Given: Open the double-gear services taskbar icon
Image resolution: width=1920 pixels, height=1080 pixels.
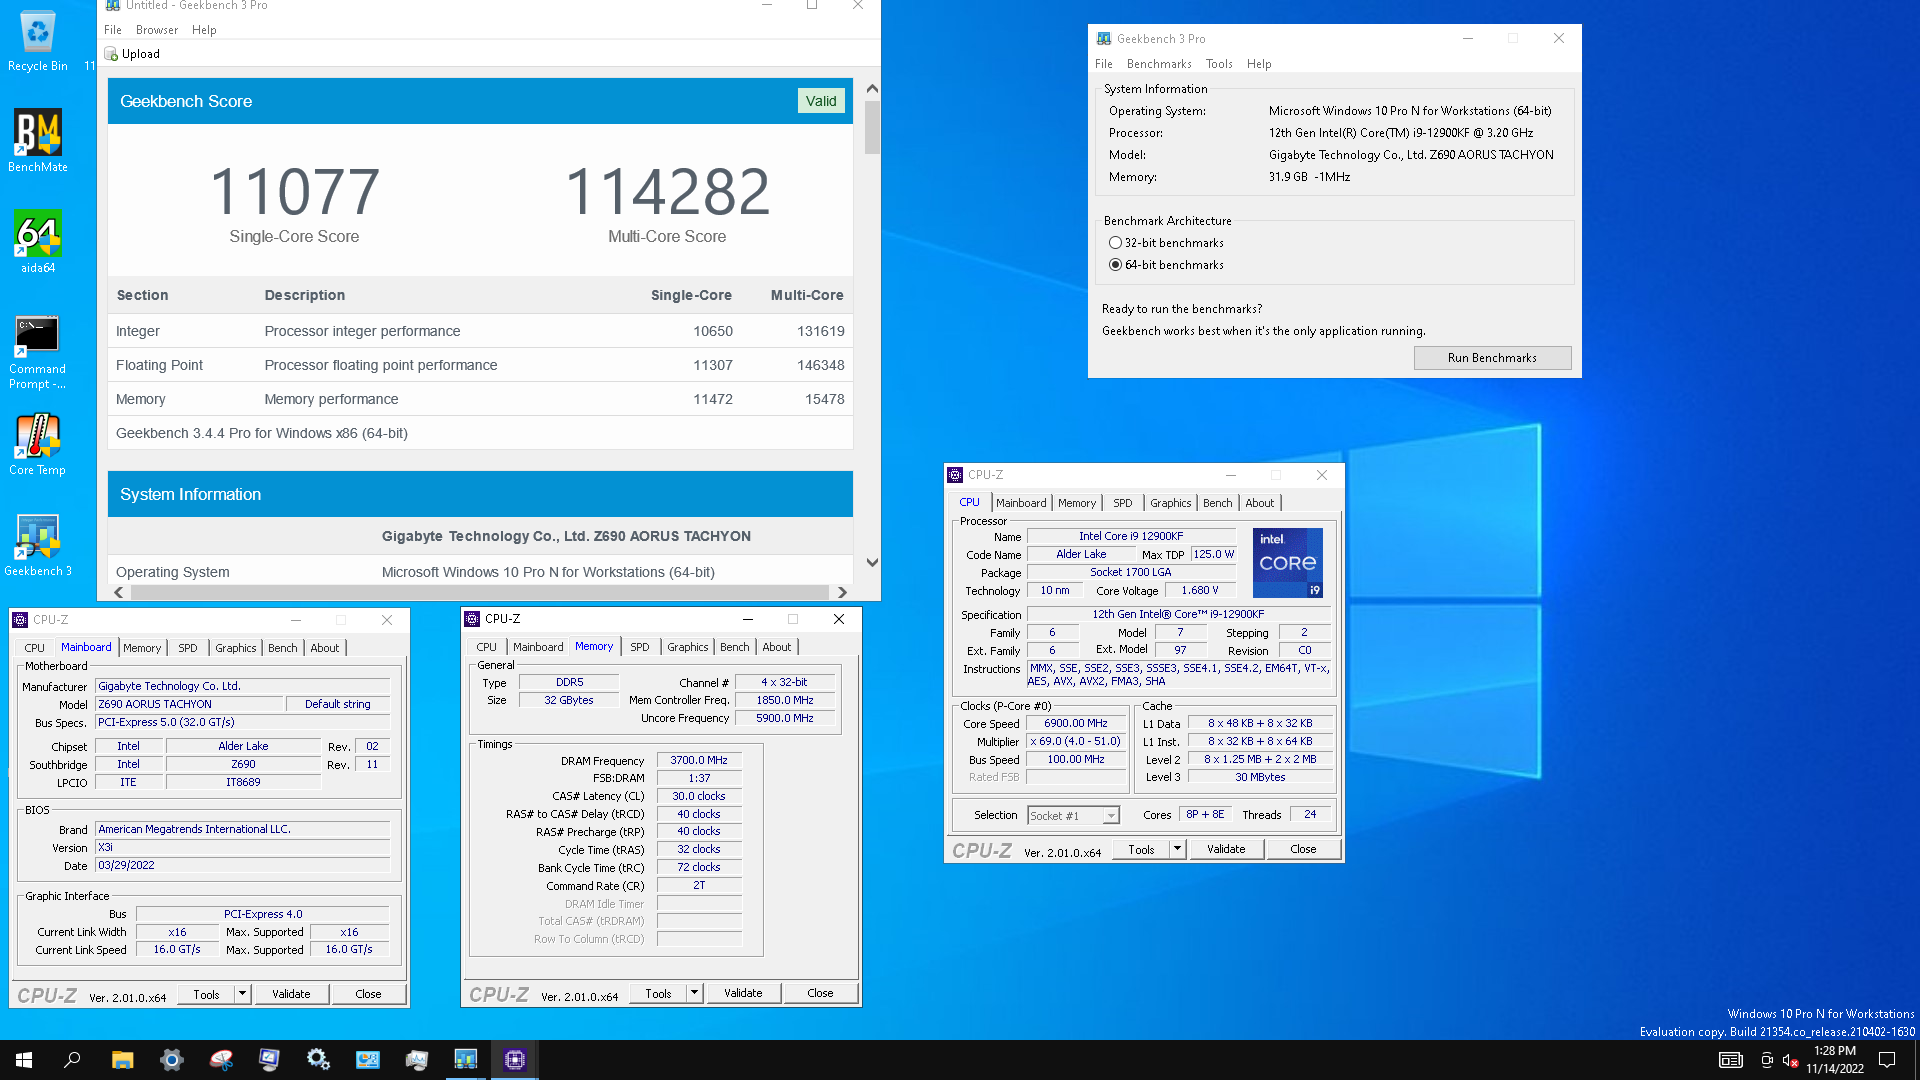Looking at the screenshot, I should tap(318, 1060).
